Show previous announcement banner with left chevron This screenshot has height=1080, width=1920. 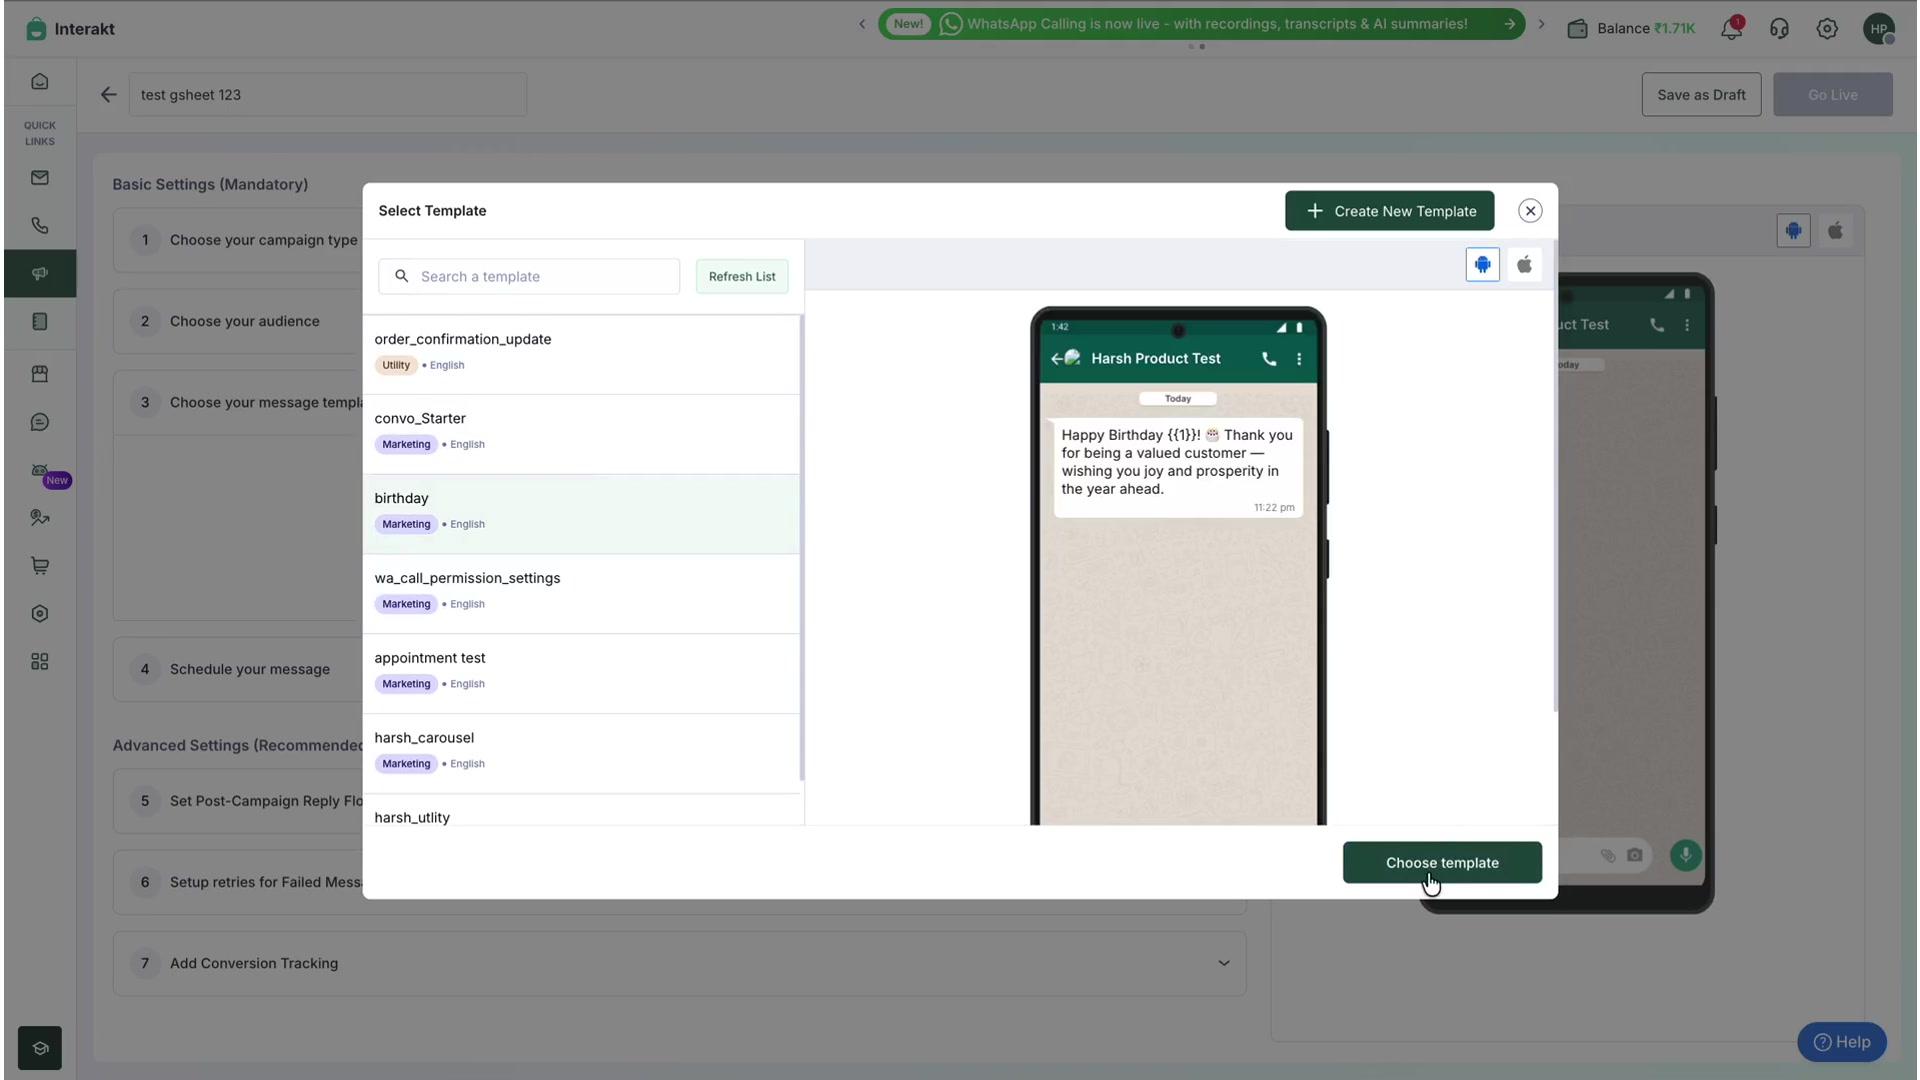[x=862, y=24]
